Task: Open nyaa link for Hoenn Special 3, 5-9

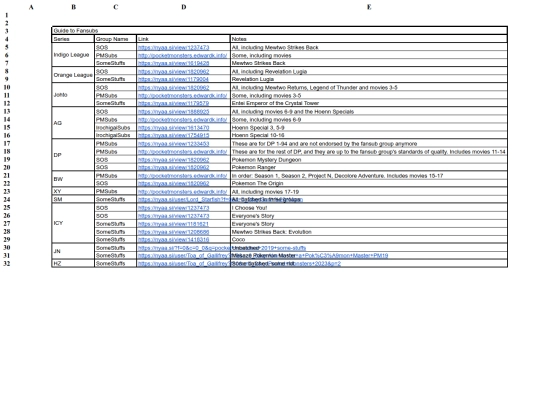Action: coord(174,127)
